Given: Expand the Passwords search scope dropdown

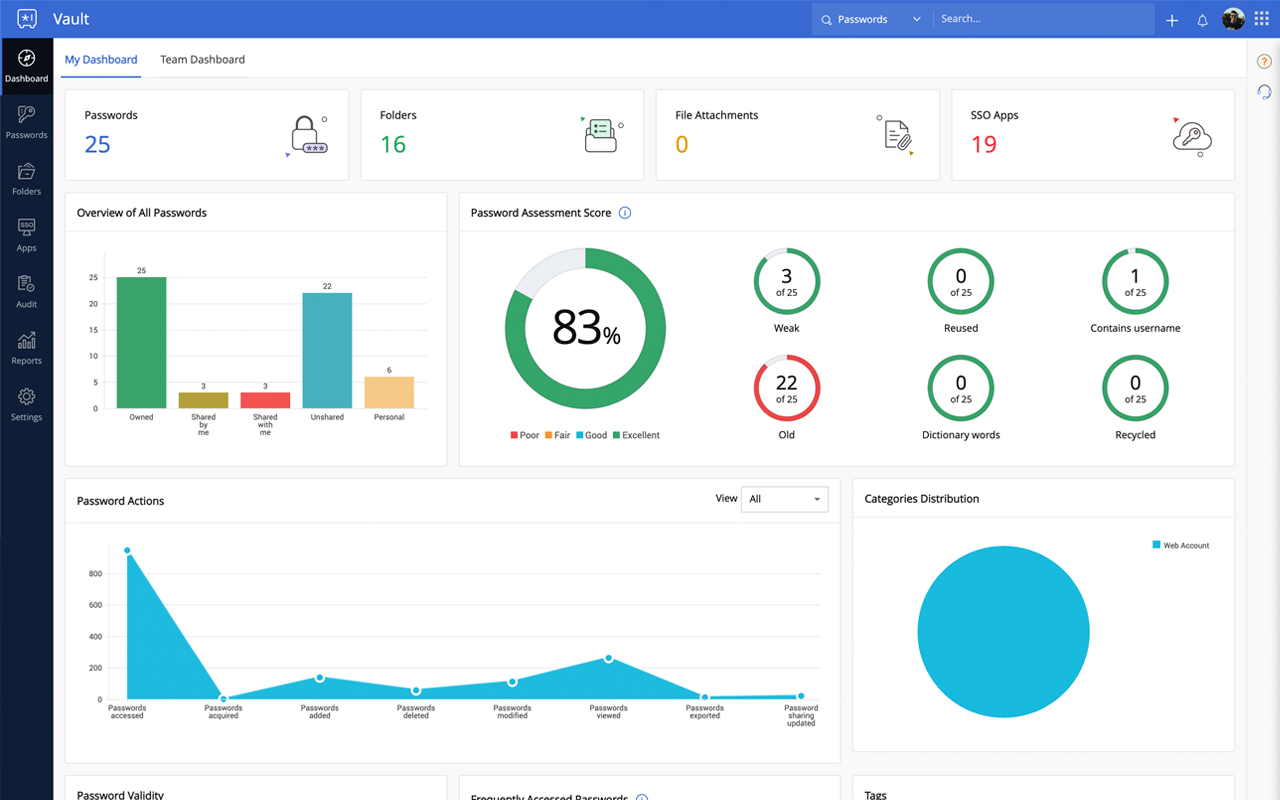Looking at the screenshot, I should coord(871,19).
